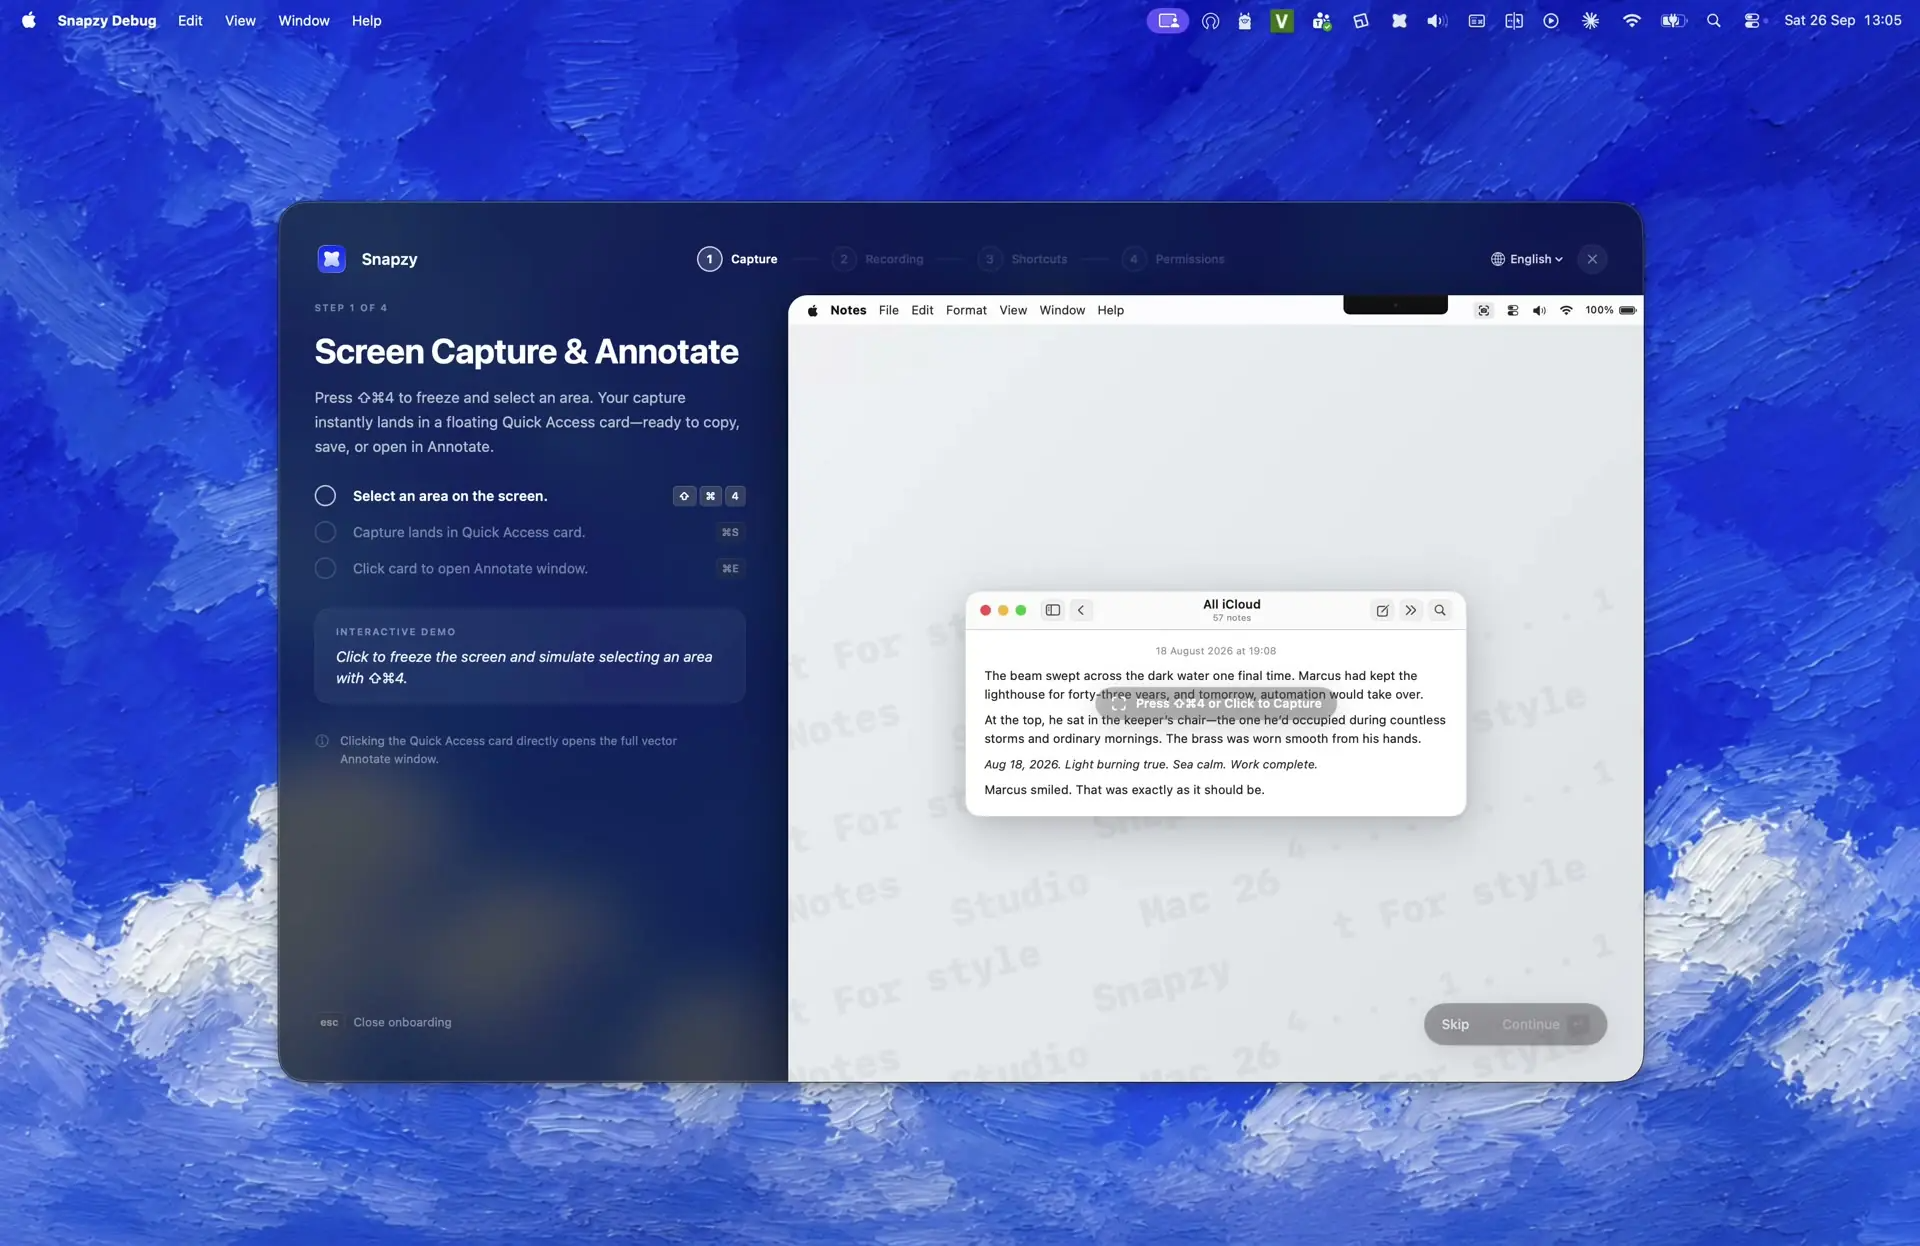The height and width of the screenshot is (1246, 1920).
Task: Click 'Close onboarding' at the bottom left
Action: click(x=385, y=1022)
